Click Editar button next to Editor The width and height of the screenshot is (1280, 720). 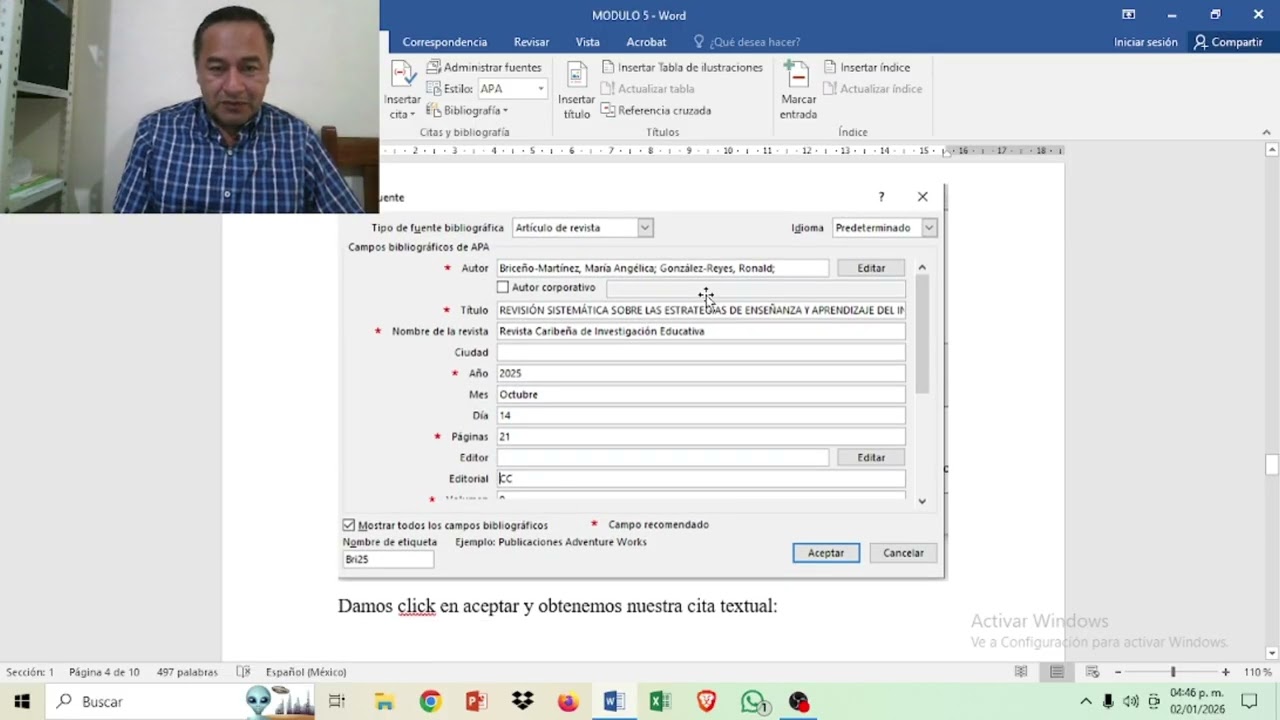coord(871,457)
